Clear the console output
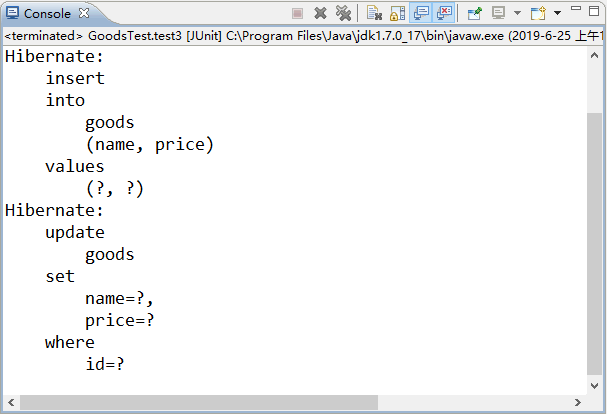 (x=374, y=13)
